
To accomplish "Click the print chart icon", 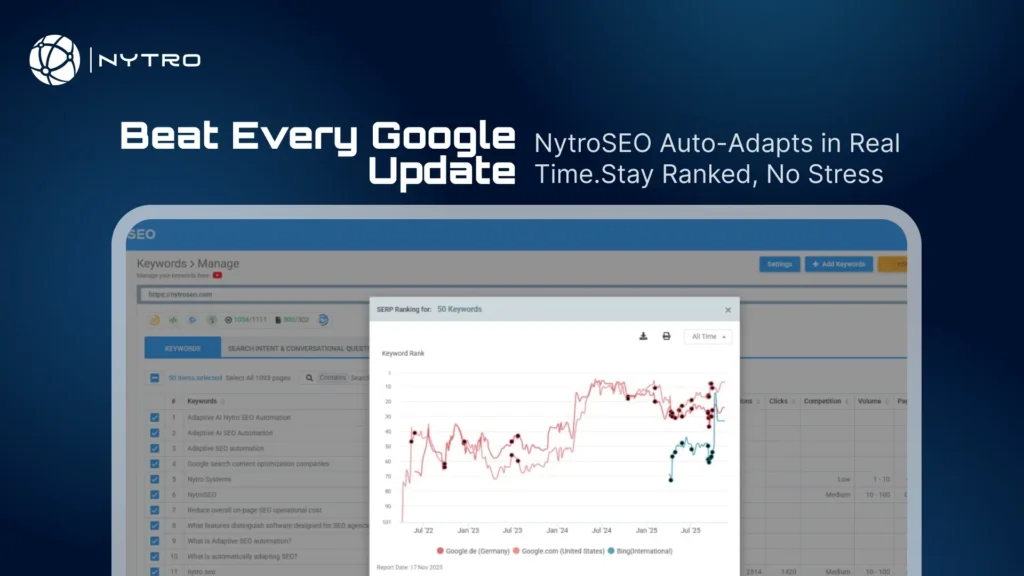I will [666, 337].
